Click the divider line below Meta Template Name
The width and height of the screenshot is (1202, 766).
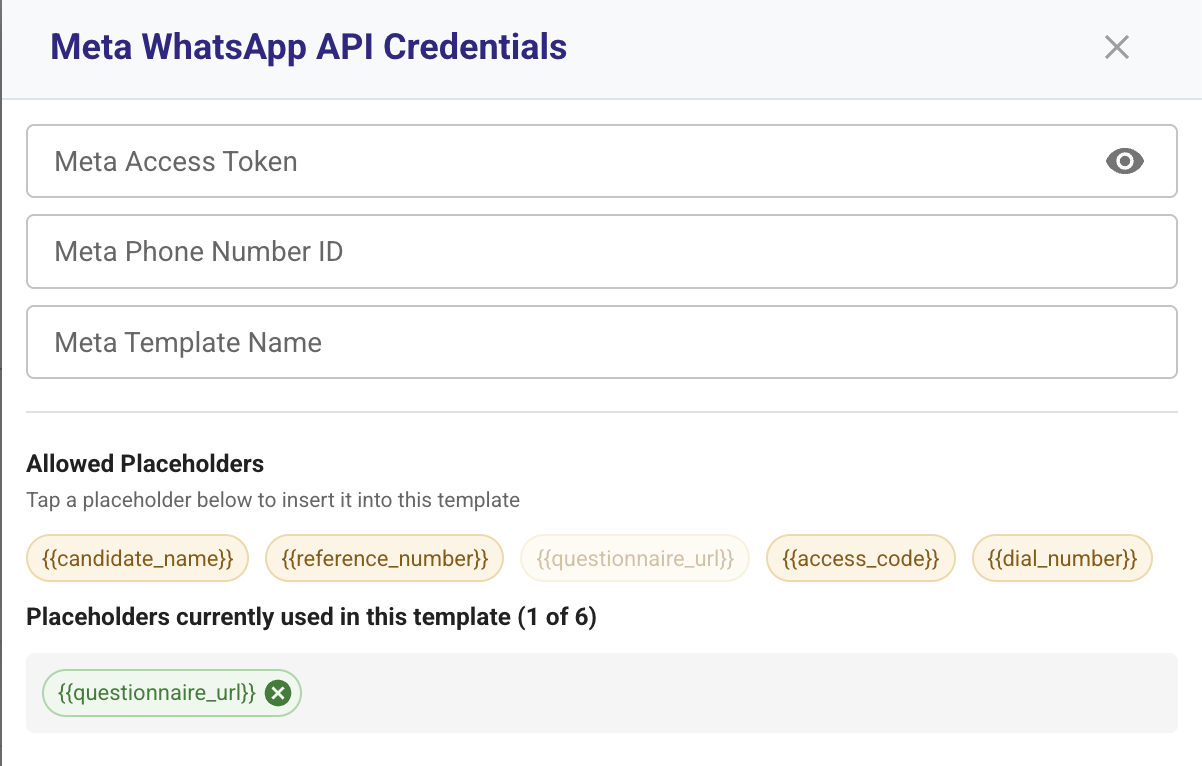[x=601, y=412]
